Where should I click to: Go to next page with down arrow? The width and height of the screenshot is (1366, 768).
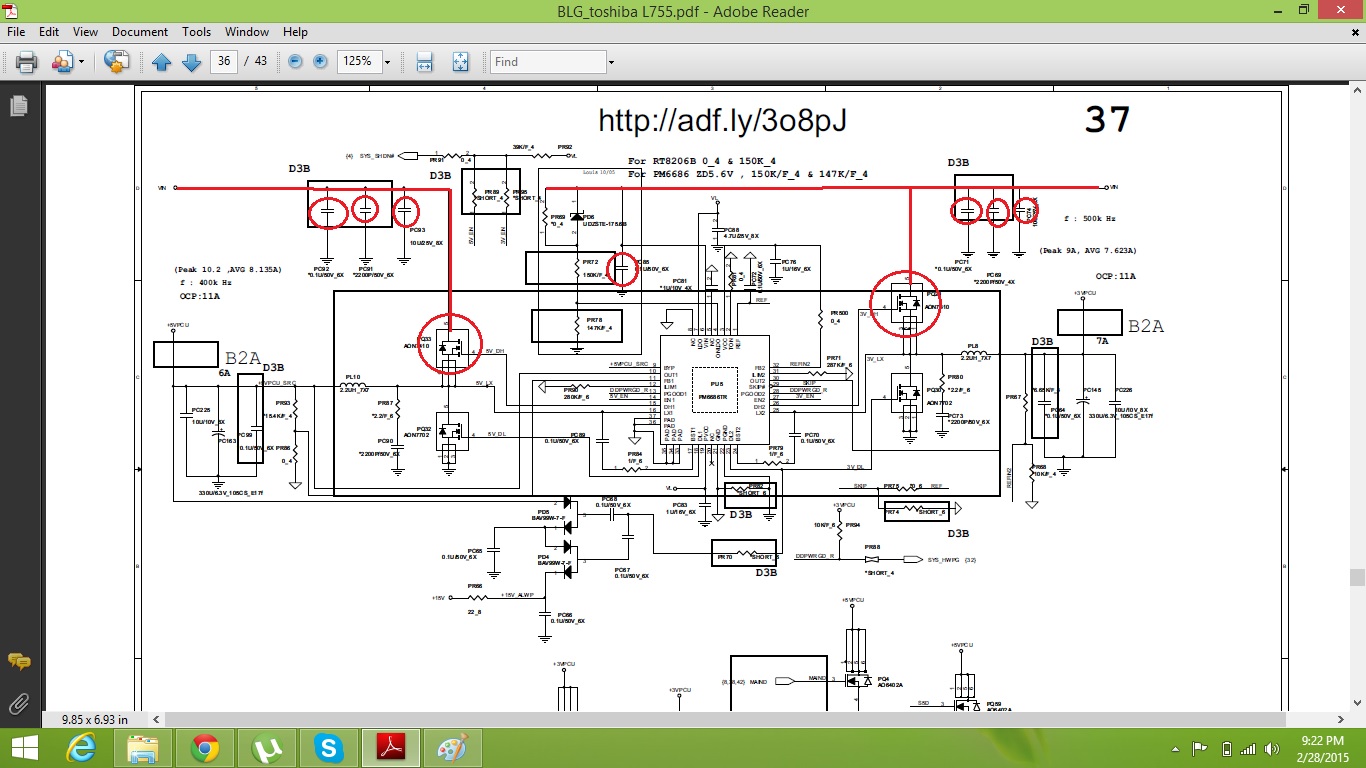pyautogui.click(x=191, y=62)
